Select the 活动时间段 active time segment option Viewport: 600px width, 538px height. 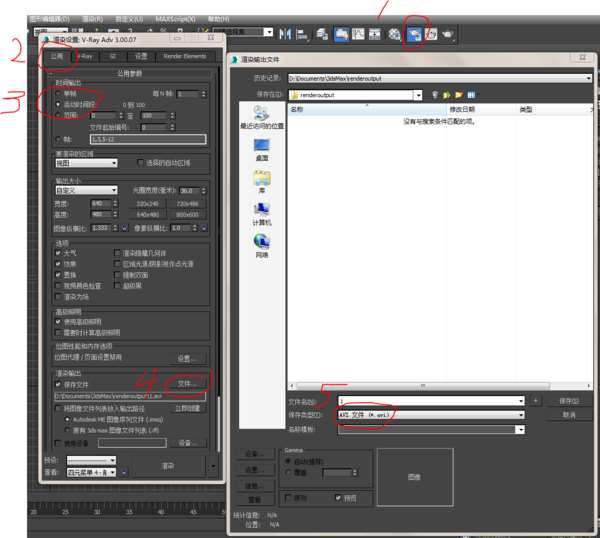tap(58, 104)
